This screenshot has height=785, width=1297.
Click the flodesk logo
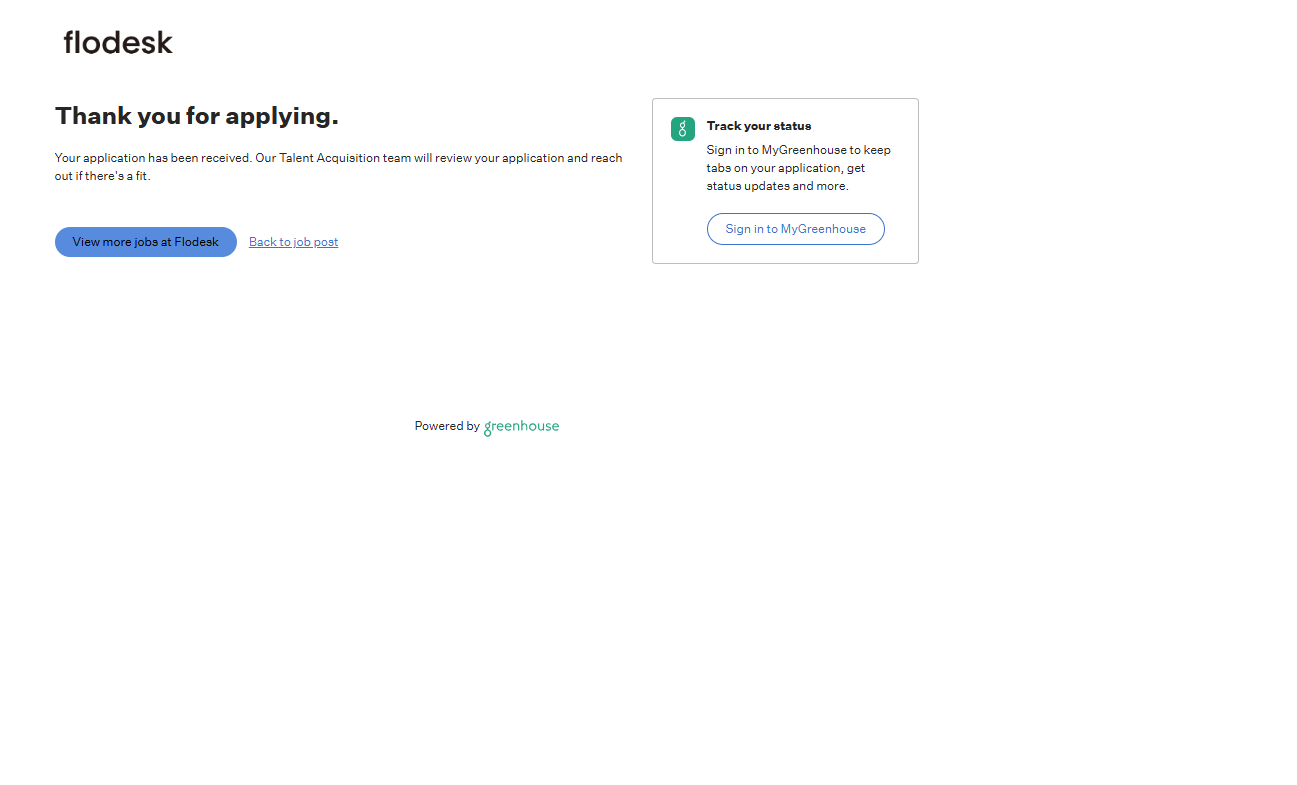coord(118,42)
